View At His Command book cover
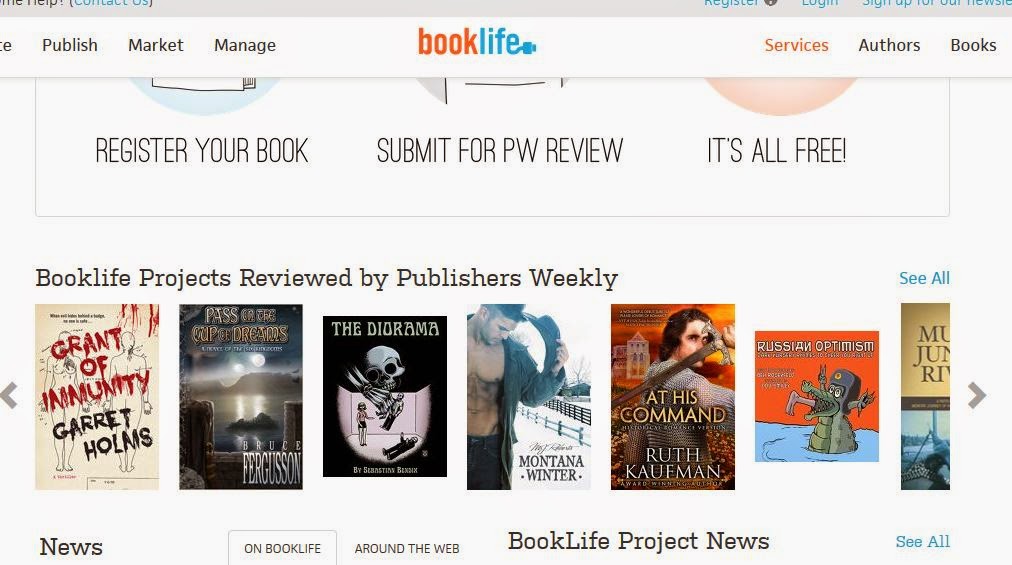Viewport: 1012px width, 565px height. (673, 396)
